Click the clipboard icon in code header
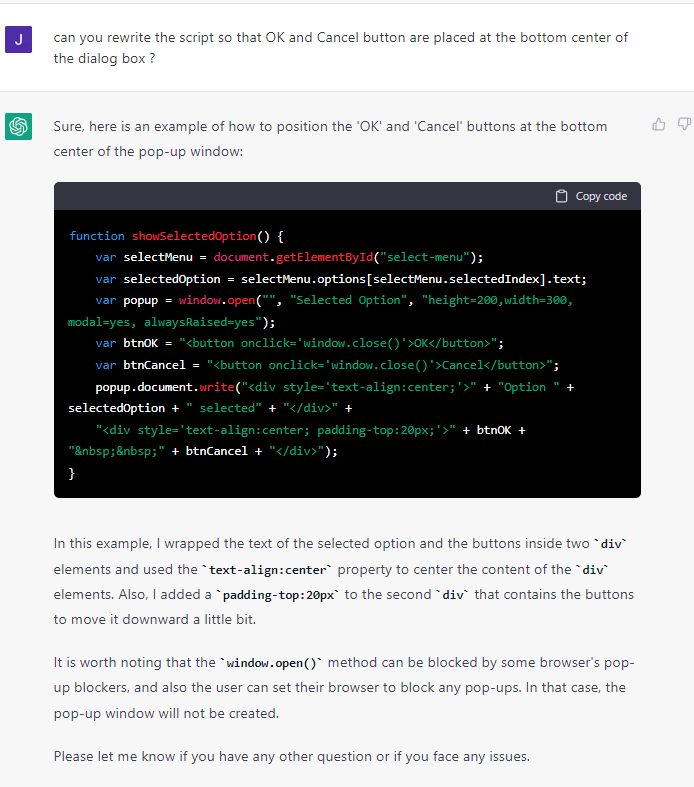Viewport: 694px width, 787px height. (x=561, y=196)
